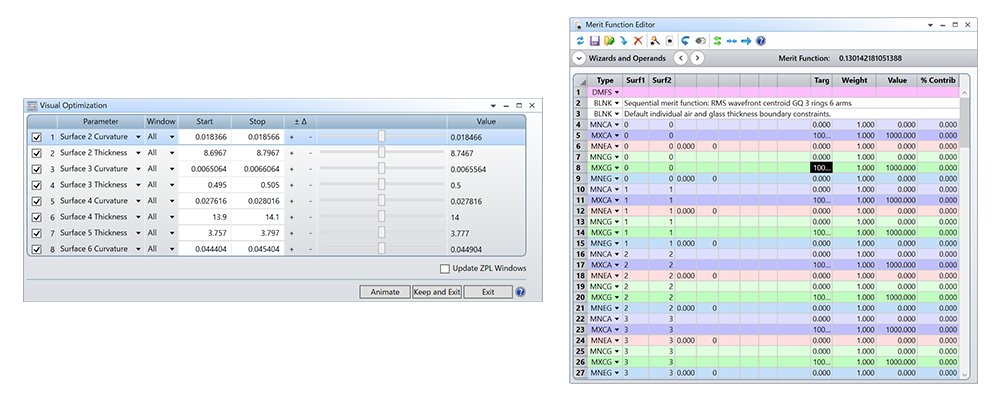
Task: Open the Surface 3 Curvature parameter dropdown
Action: tap(138, 169)
